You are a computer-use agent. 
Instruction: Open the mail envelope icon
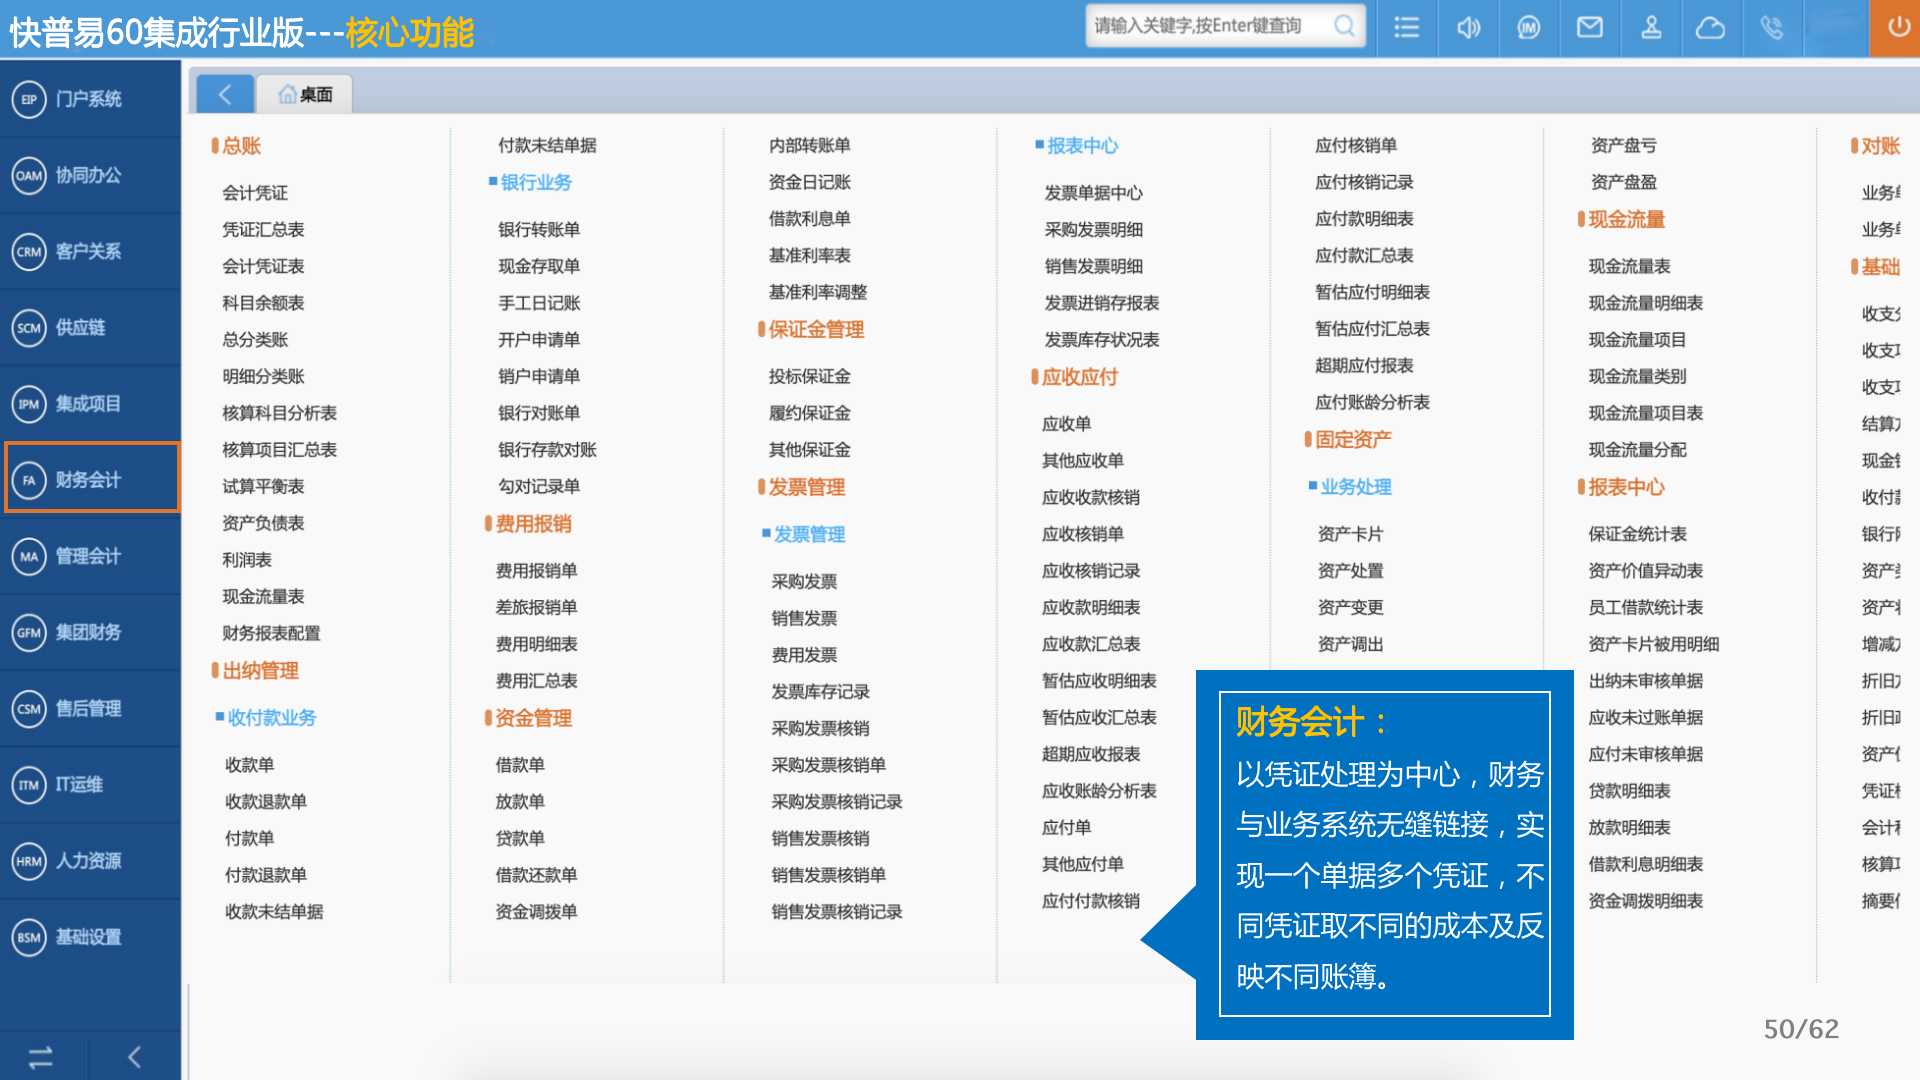[x=1589, y=27]
